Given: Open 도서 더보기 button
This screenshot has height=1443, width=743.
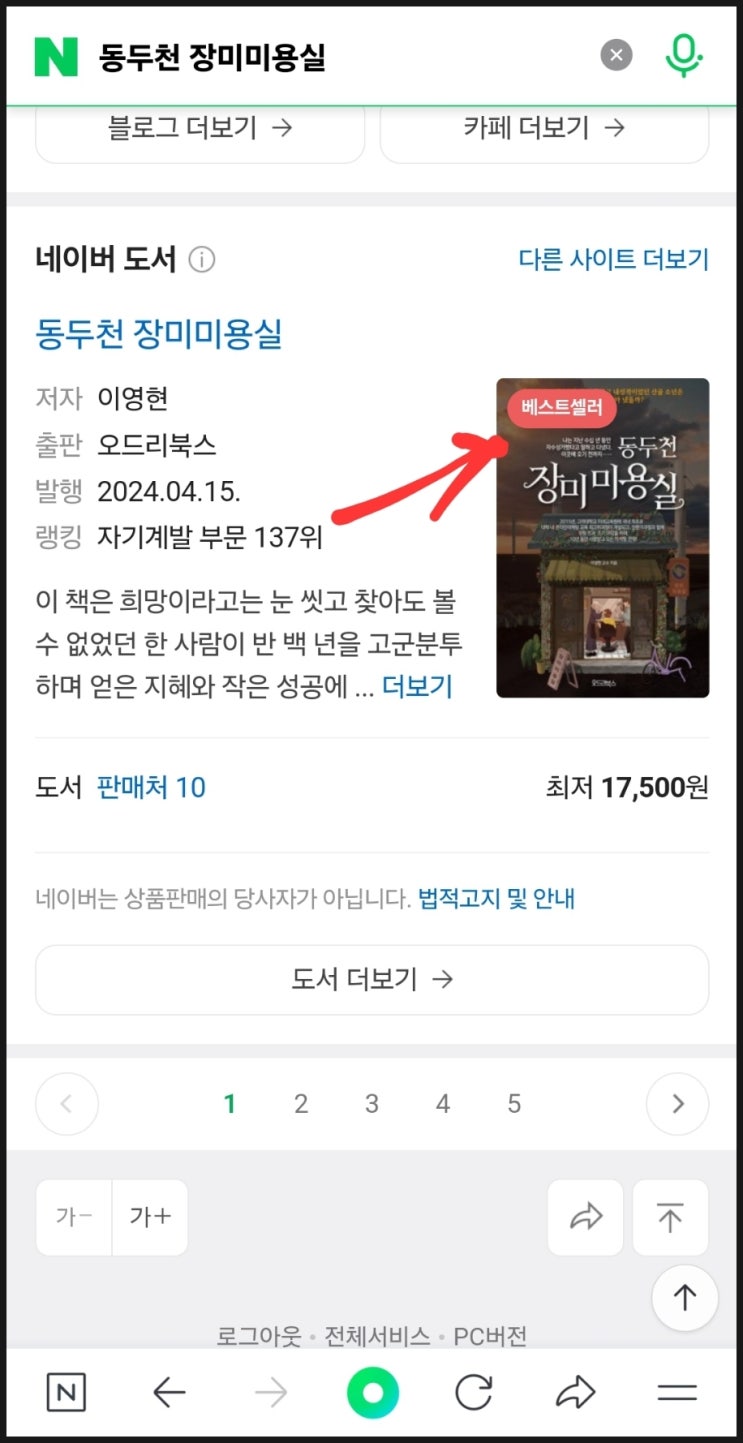Looking at the screenshot, I should [x=372, y=980].
